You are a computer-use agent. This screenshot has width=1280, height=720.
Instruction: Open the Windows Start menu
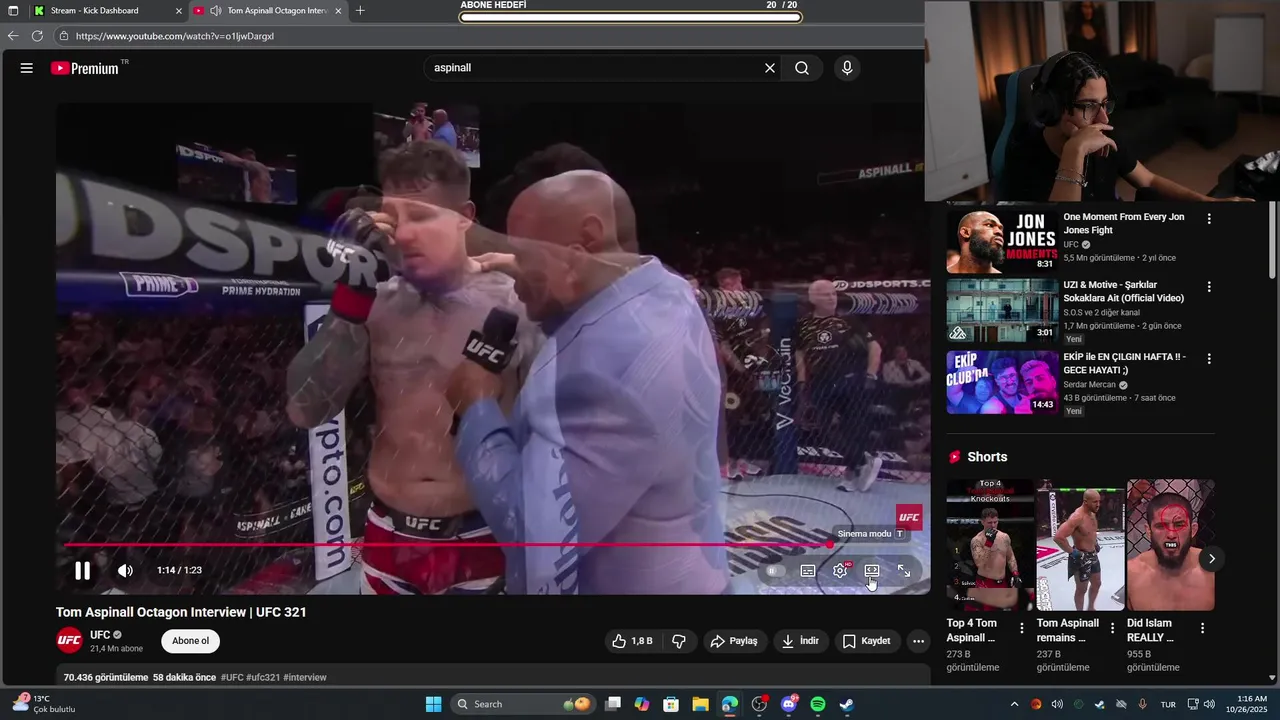pos(433,704)
